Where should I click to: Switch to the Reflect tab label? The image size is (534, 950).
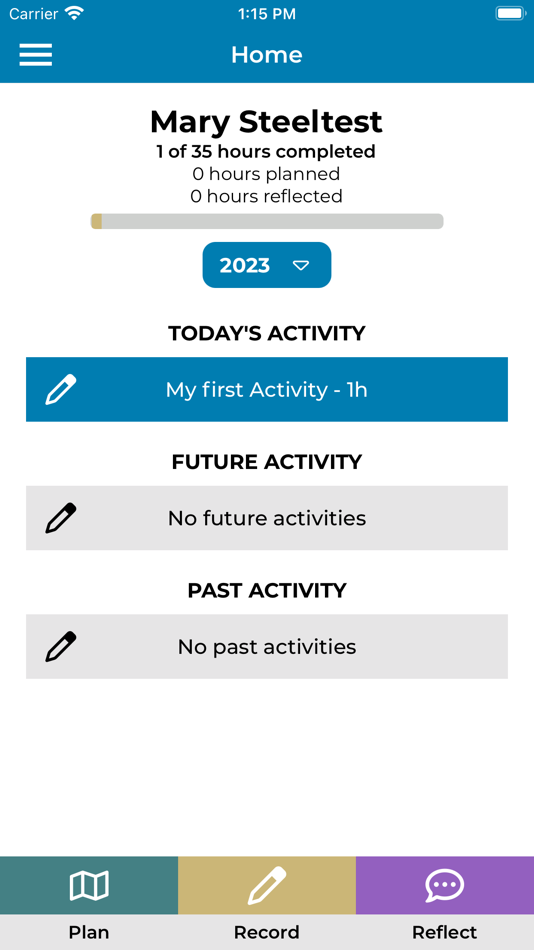(445, 932)
